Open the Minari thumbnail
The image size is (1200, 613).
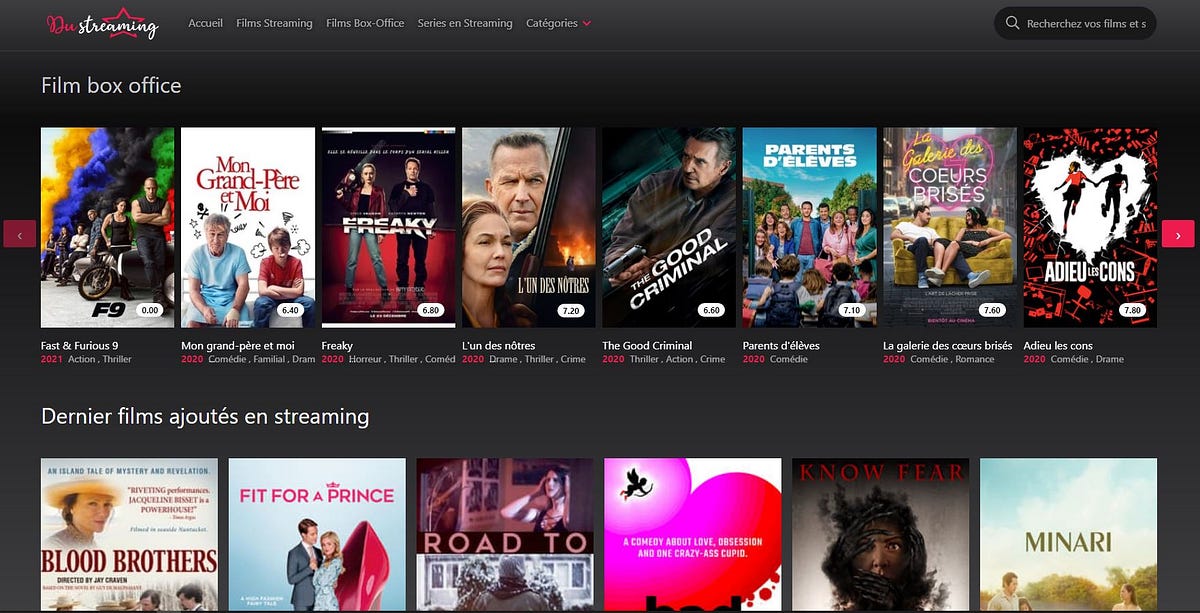pyautogui.click(x=1068, y=535)
